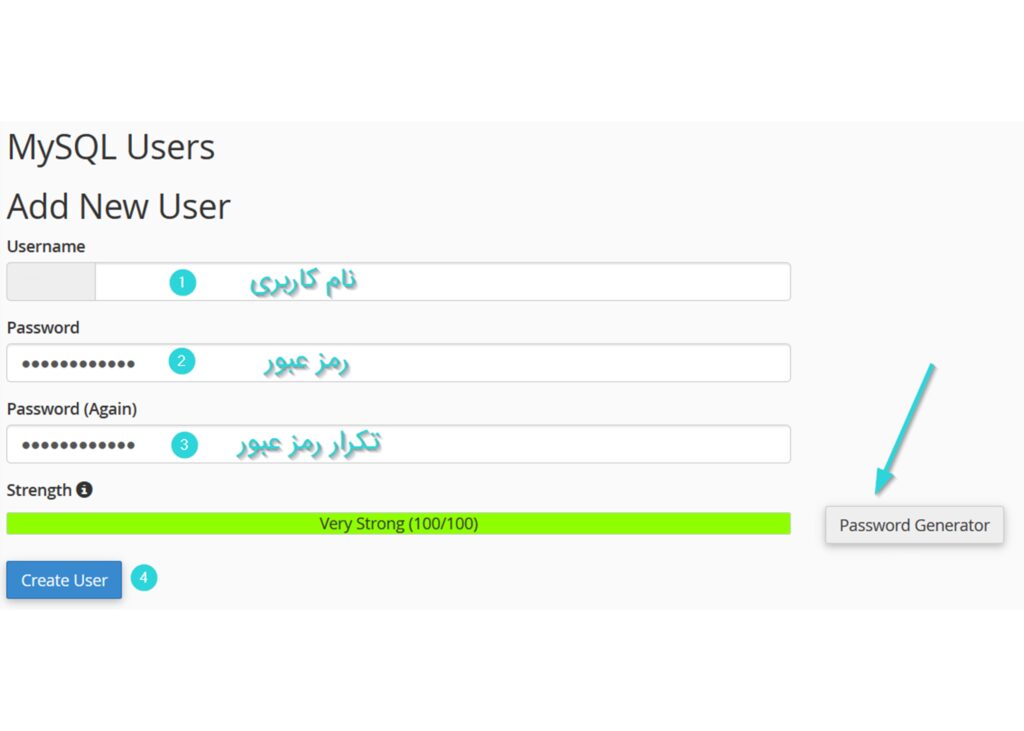Click the Password (Again) label

click(x=72, y=409)
